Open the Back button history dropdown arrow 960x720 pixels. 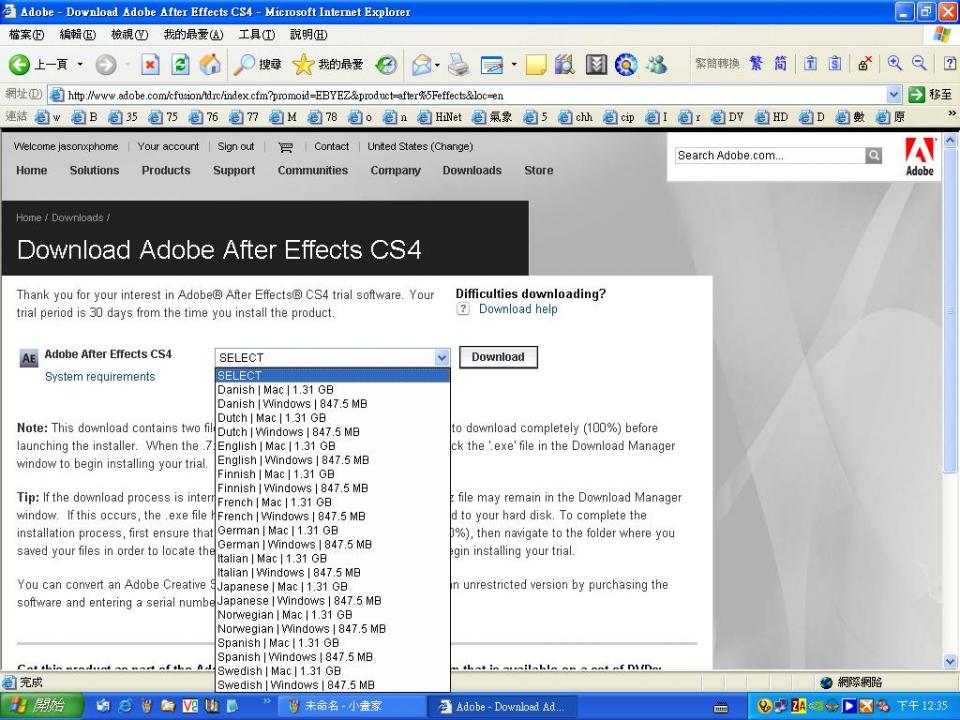tap(80, 64)
